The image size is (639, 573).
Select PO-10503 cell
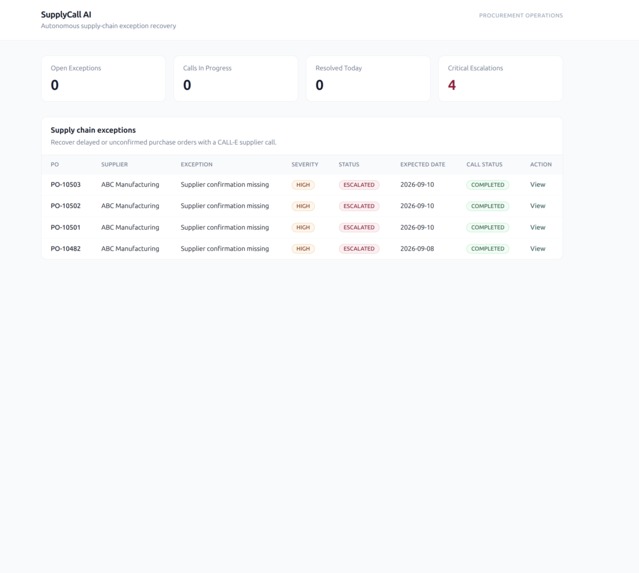(66, 185)
